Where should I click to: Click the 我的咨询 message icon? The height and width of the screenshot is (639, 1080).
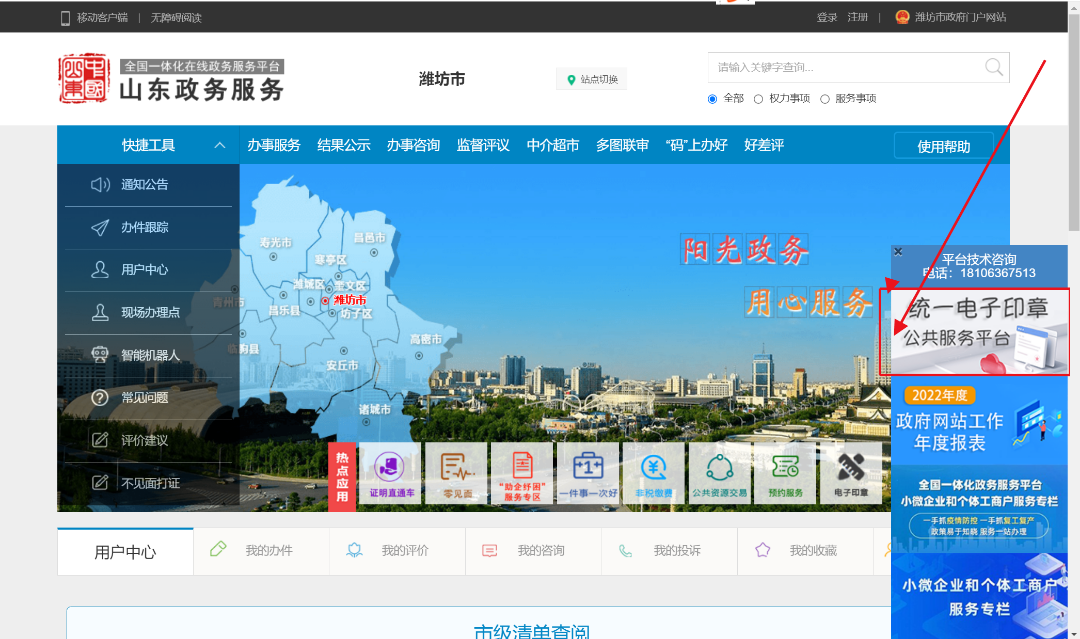pos(490,551)
